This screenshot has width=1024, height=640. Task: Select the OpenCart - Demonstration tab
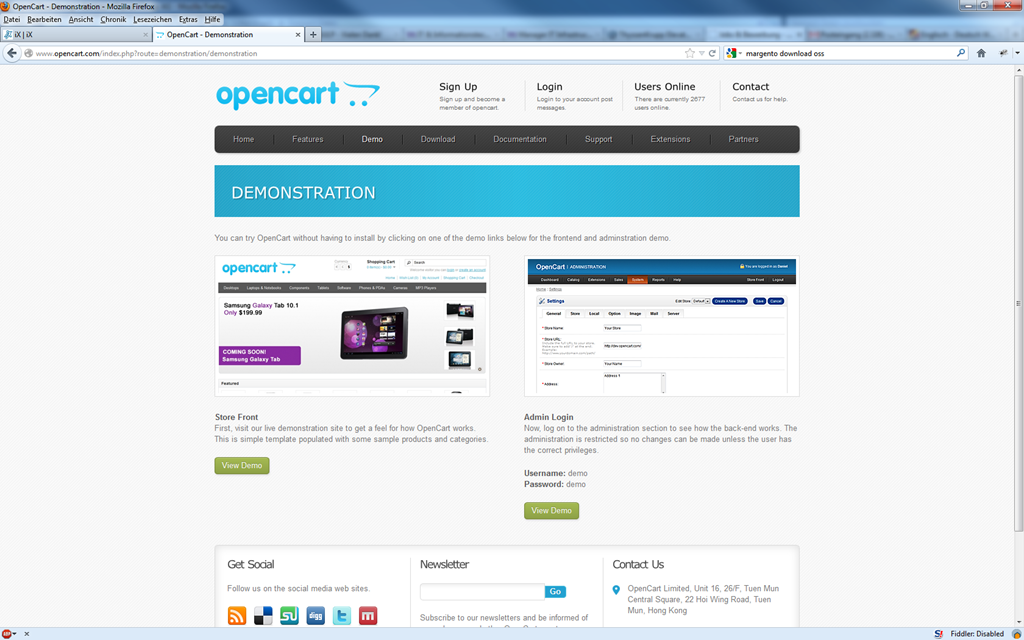(228, 35)
